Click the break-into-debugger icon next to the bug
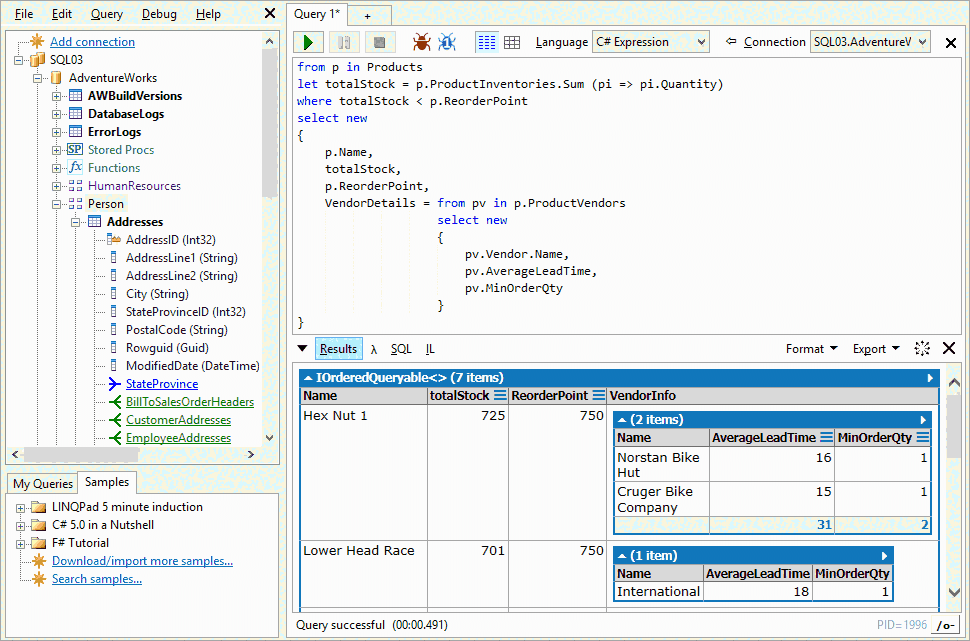 (446, 42)
